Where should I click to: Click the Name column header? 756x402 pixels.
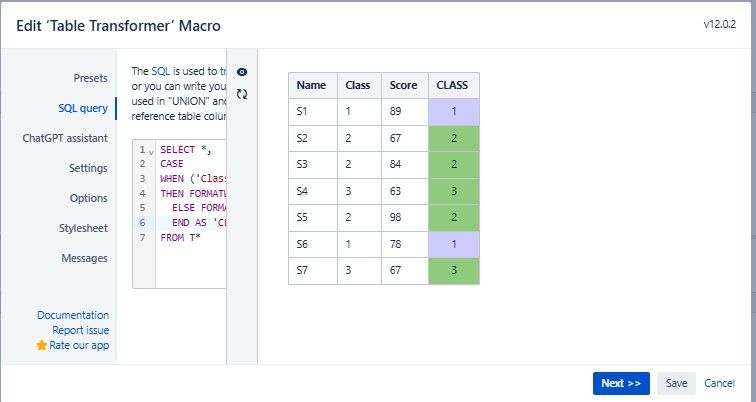point(312,85)
